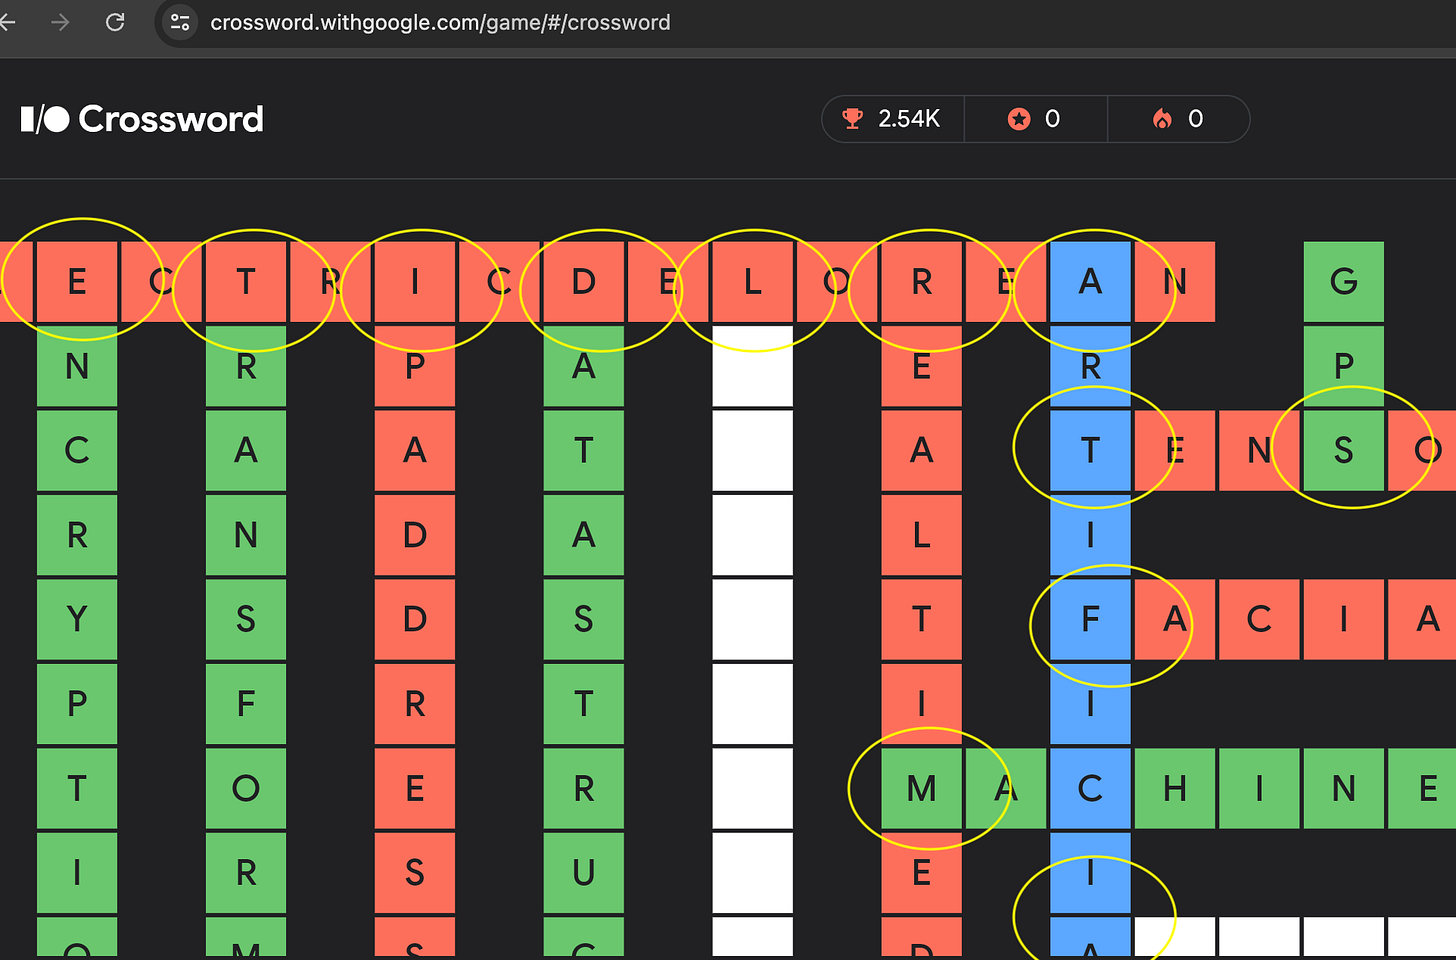This screenshot has width=1456, height=960.
Task: Click the trophy score icon
Action: point(852,119)
